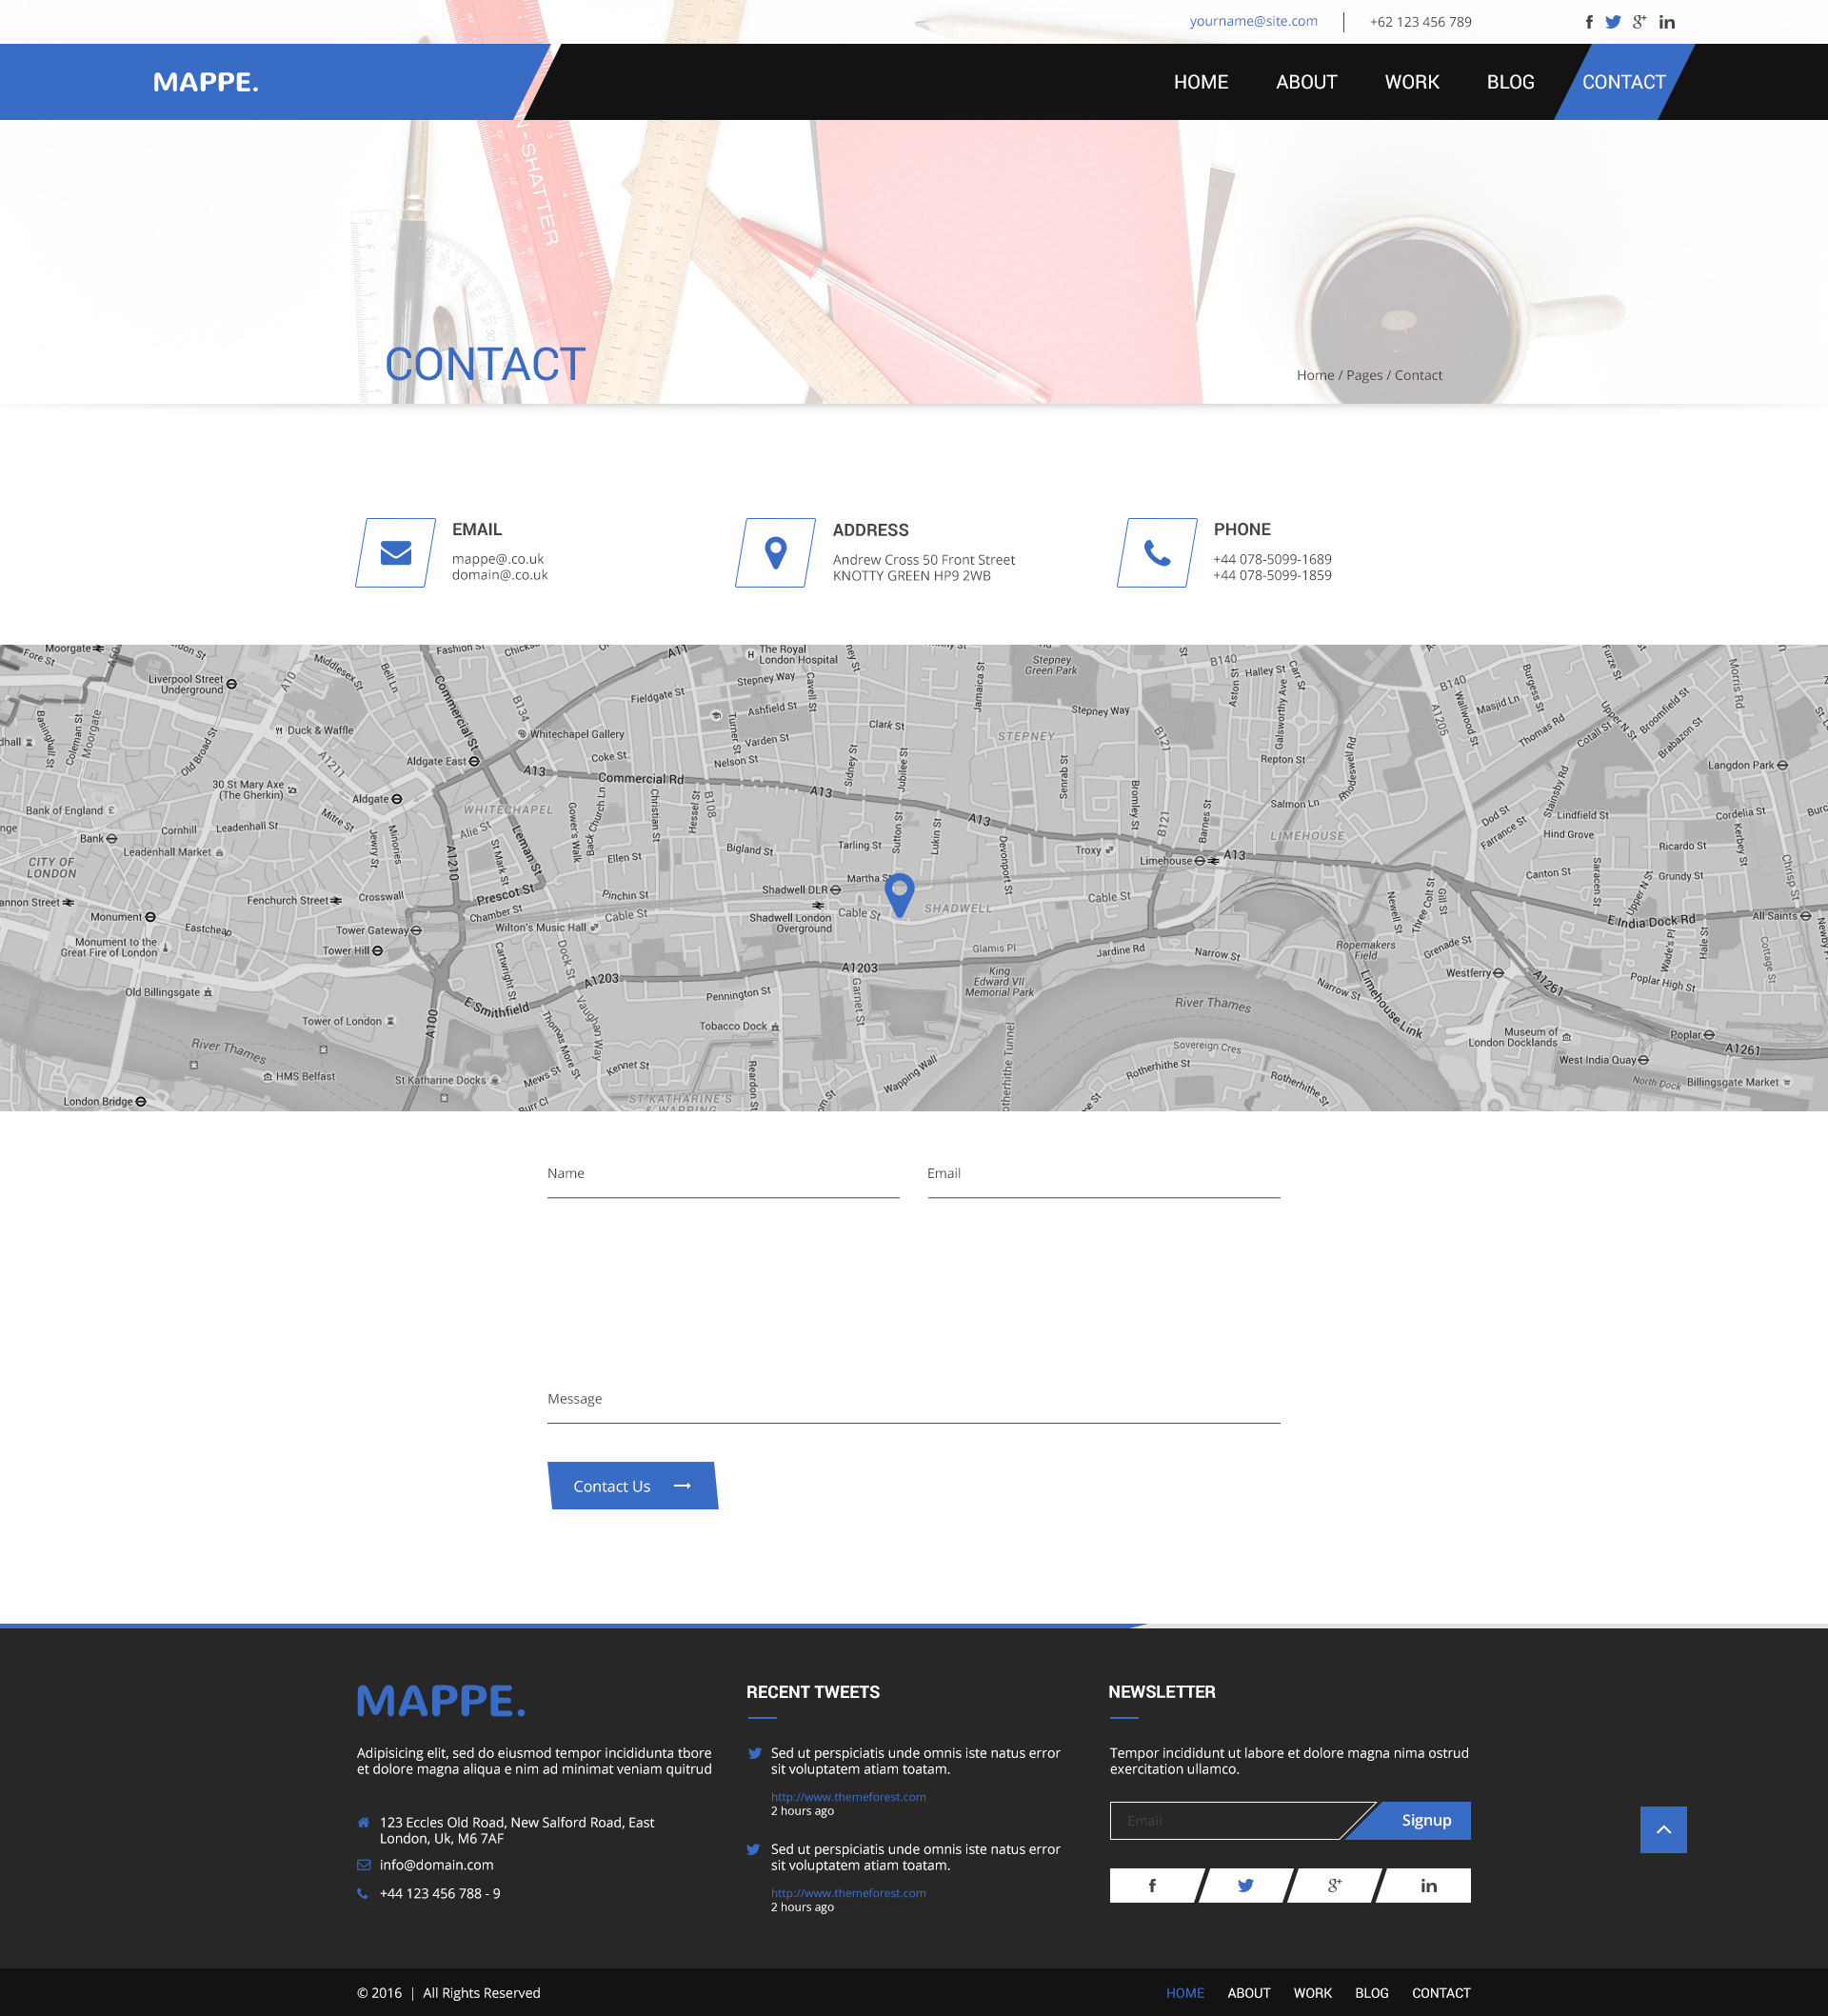Image resolution: width=1828 pixels, height=2016 pixels.
Task: Click the phone handset icon box
Action: coord(1157,552)
